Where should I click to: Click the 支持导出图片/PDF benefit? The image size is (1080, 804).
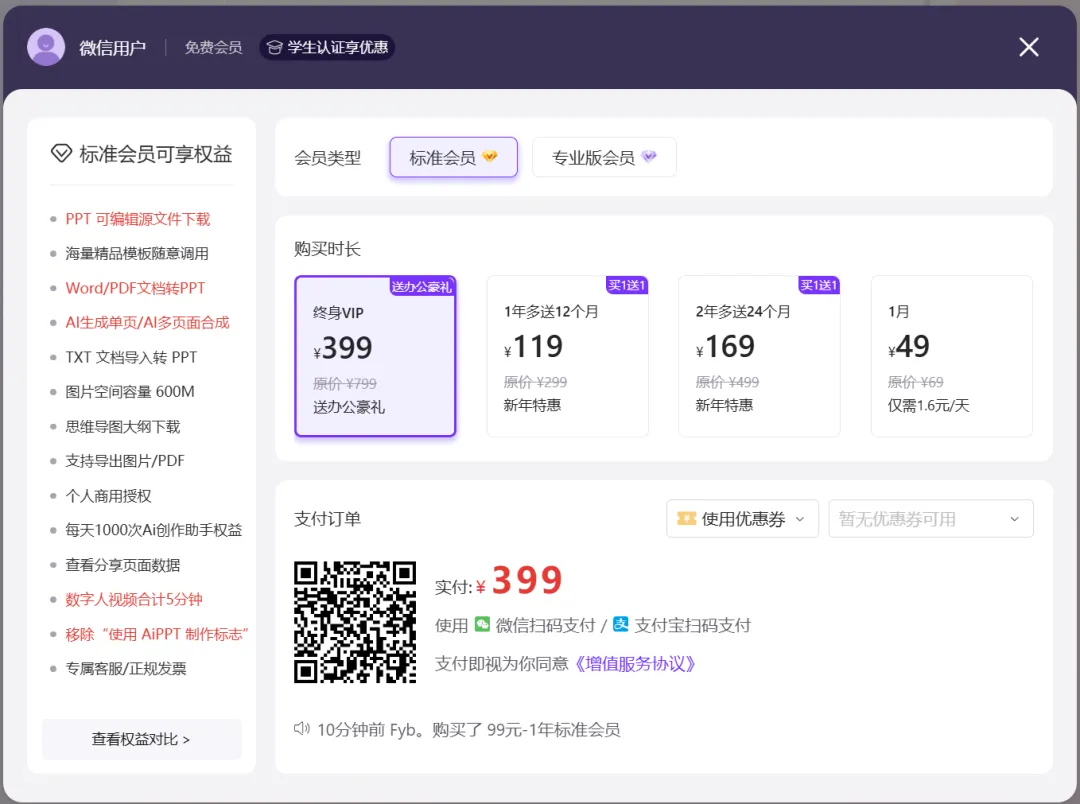point(125,461)
